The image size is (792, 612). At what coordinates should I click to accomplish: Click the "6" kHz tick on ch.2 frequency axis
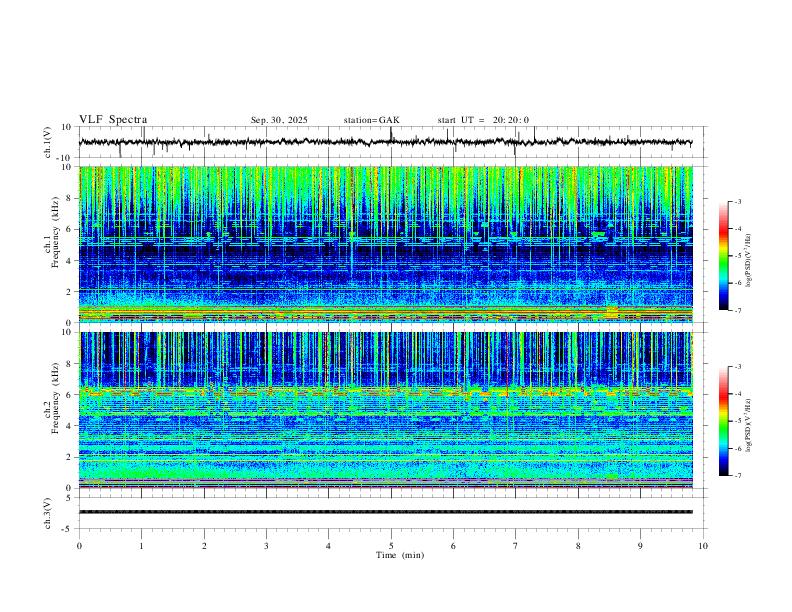tap(70, 395)
